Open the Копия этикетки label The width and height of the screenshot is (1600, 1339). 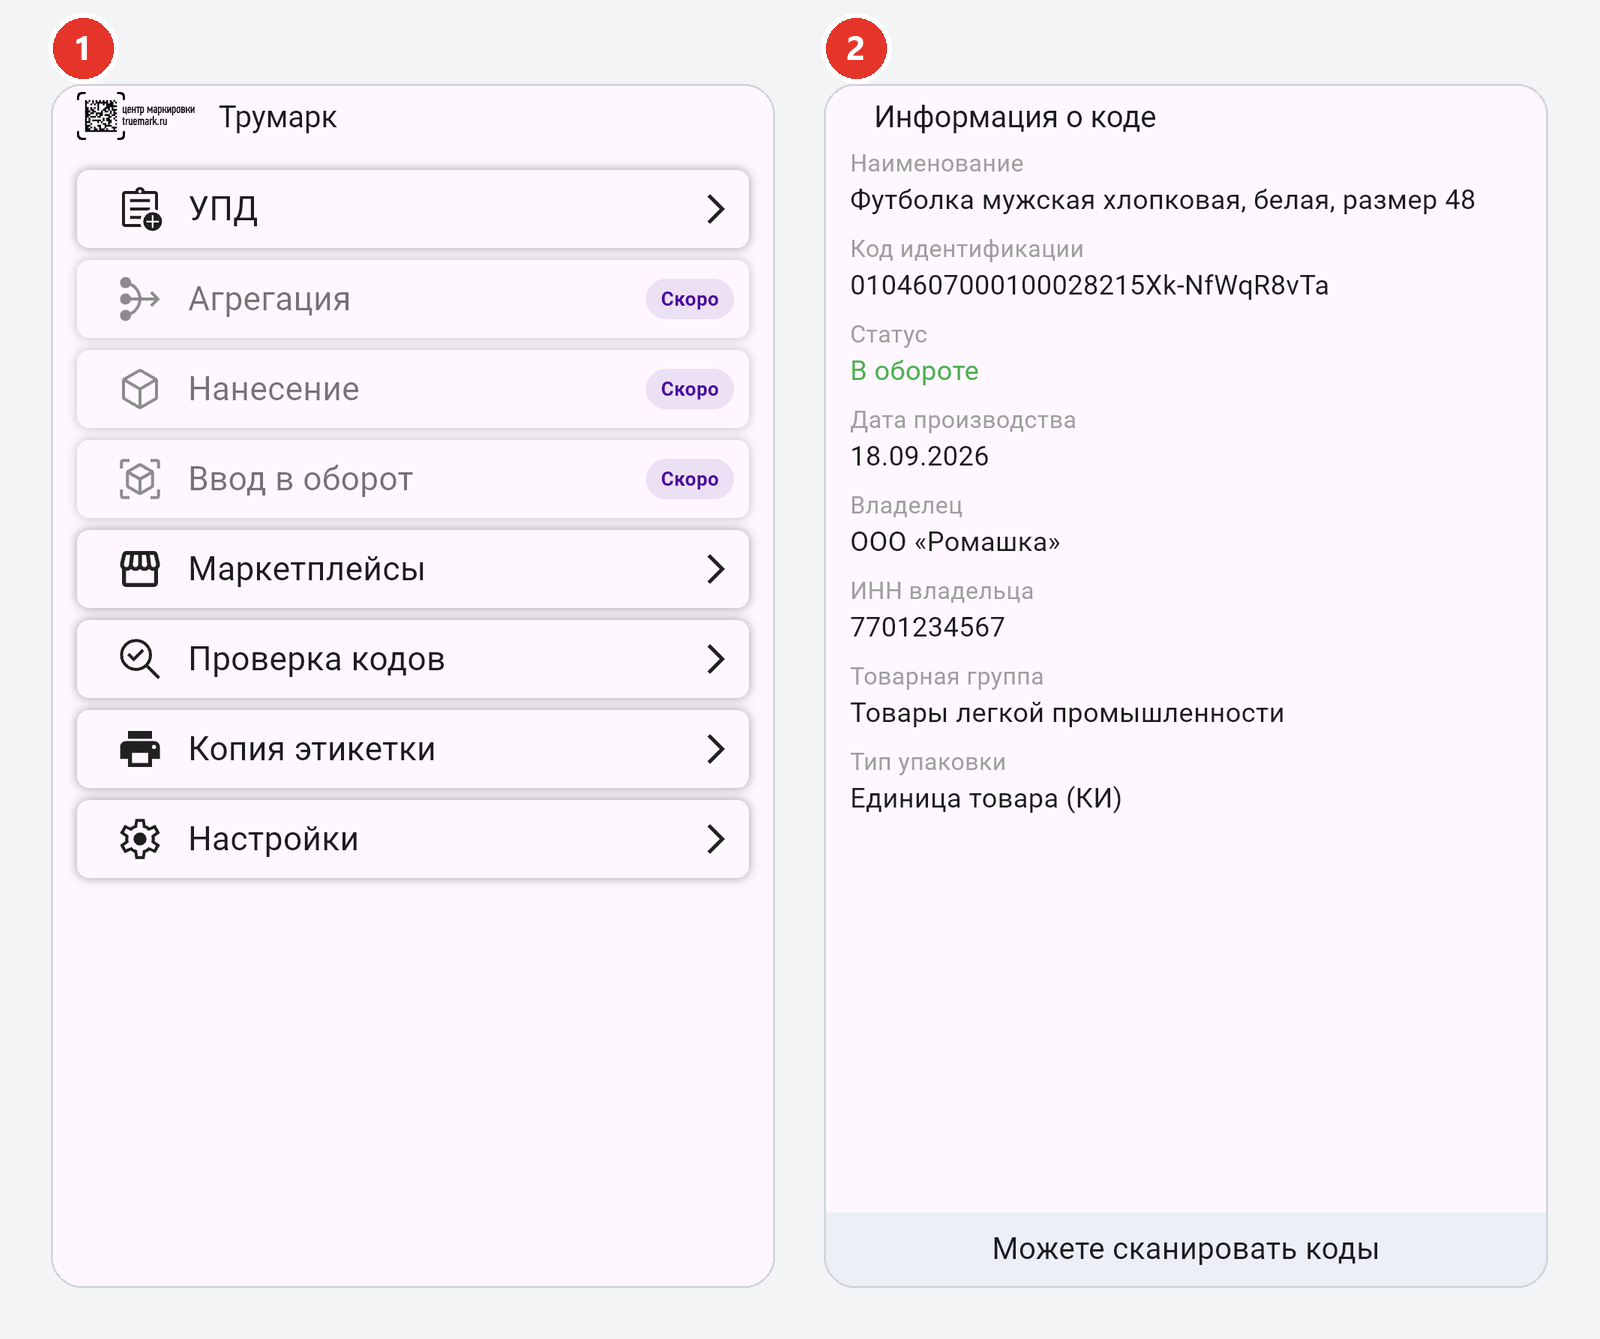pos(312,749)
